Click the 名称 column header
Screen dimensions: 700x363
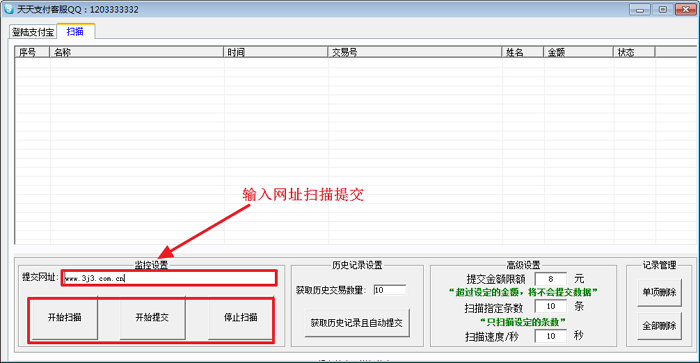click(136, 52)
